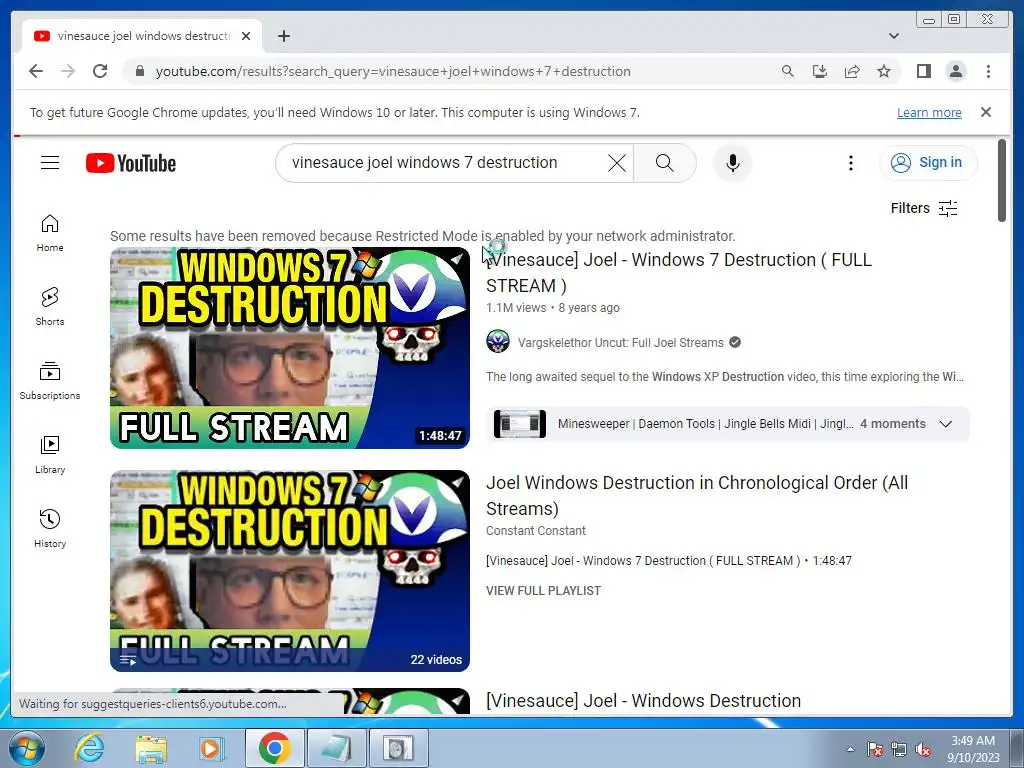This screenshot has height=768, width=1024.
Task: Open the Vargskelethor channel avatar
Action: pos(498,342)
